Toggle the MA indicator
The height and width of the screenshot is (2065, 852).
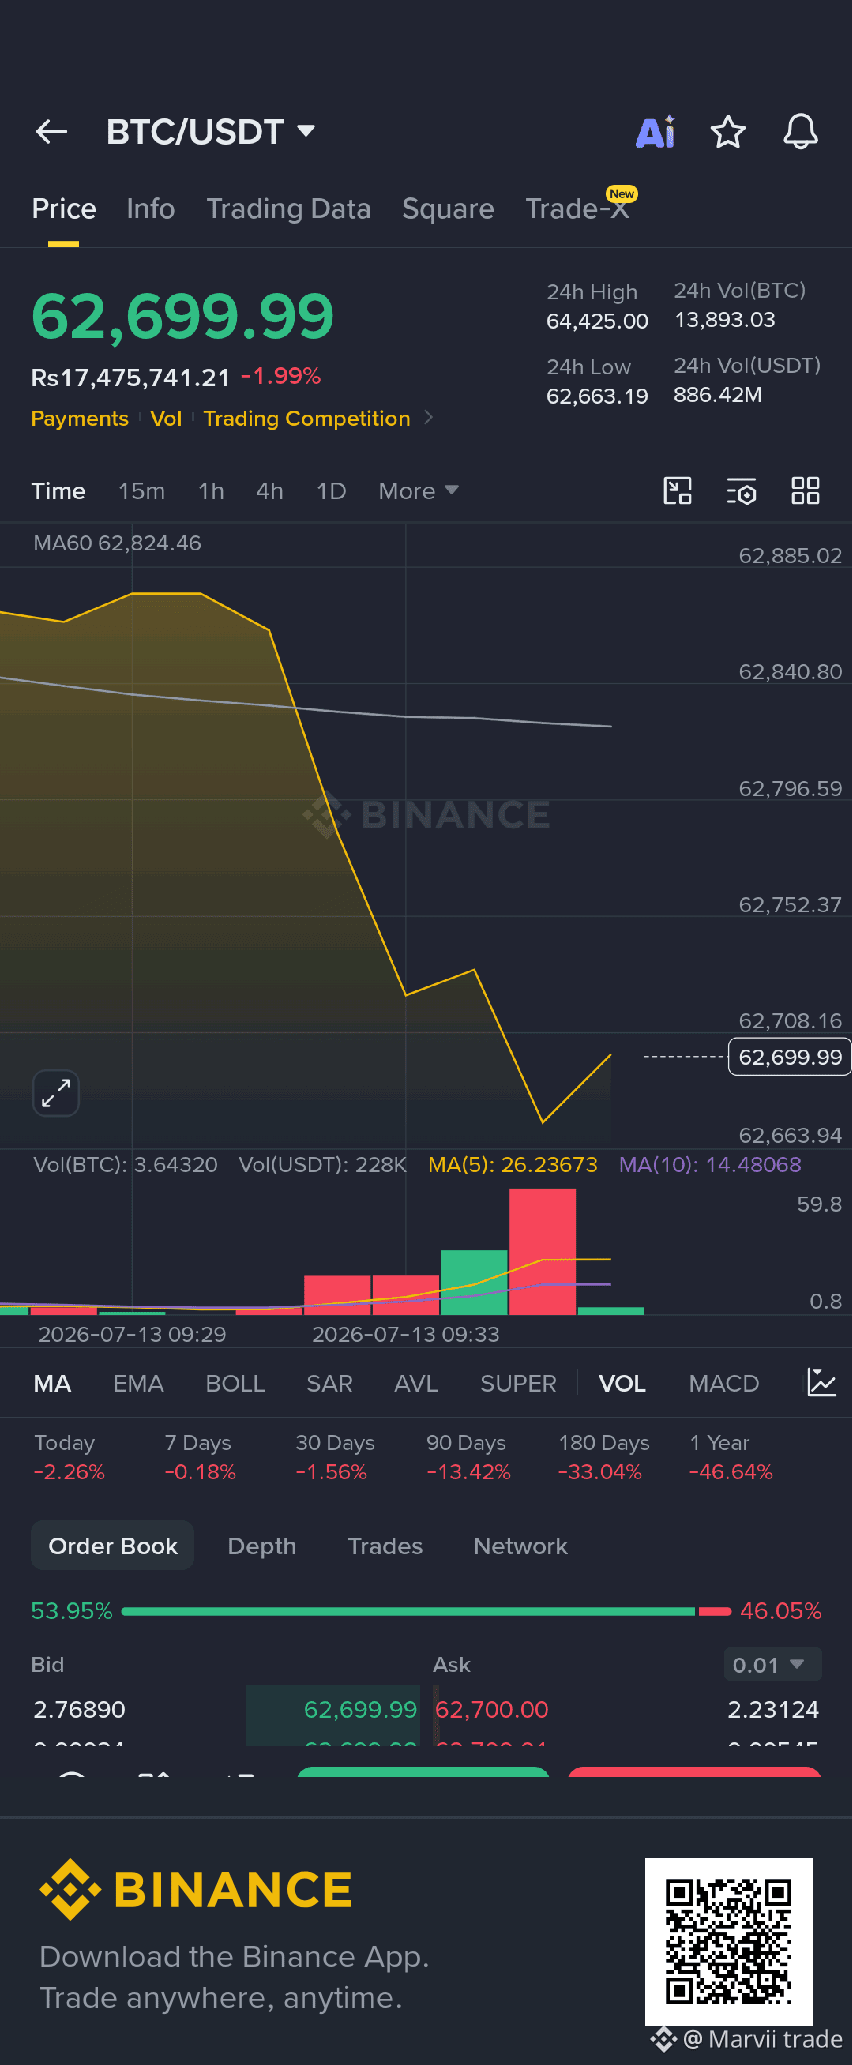tap(52, 1384)
